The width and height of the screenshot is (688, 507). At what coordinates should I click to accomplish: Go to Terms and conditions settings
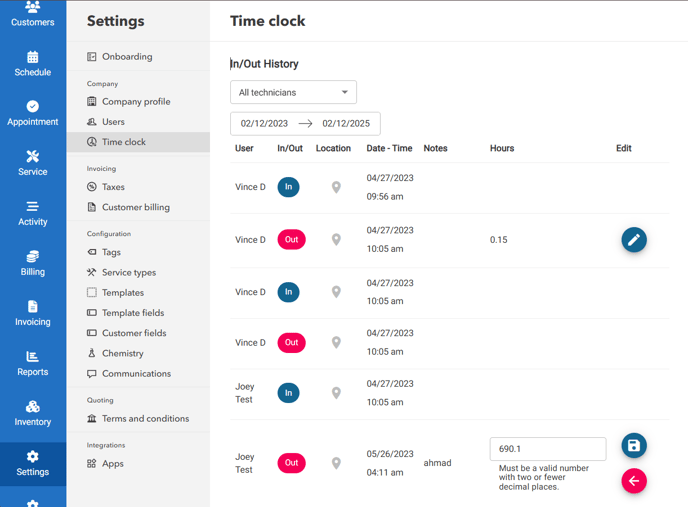(145, 419)
